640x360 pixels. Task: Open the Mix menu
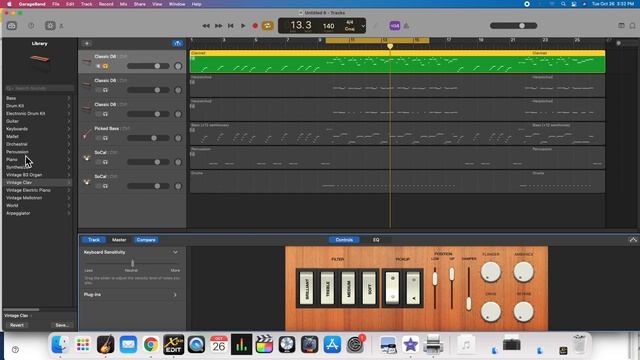123,4
